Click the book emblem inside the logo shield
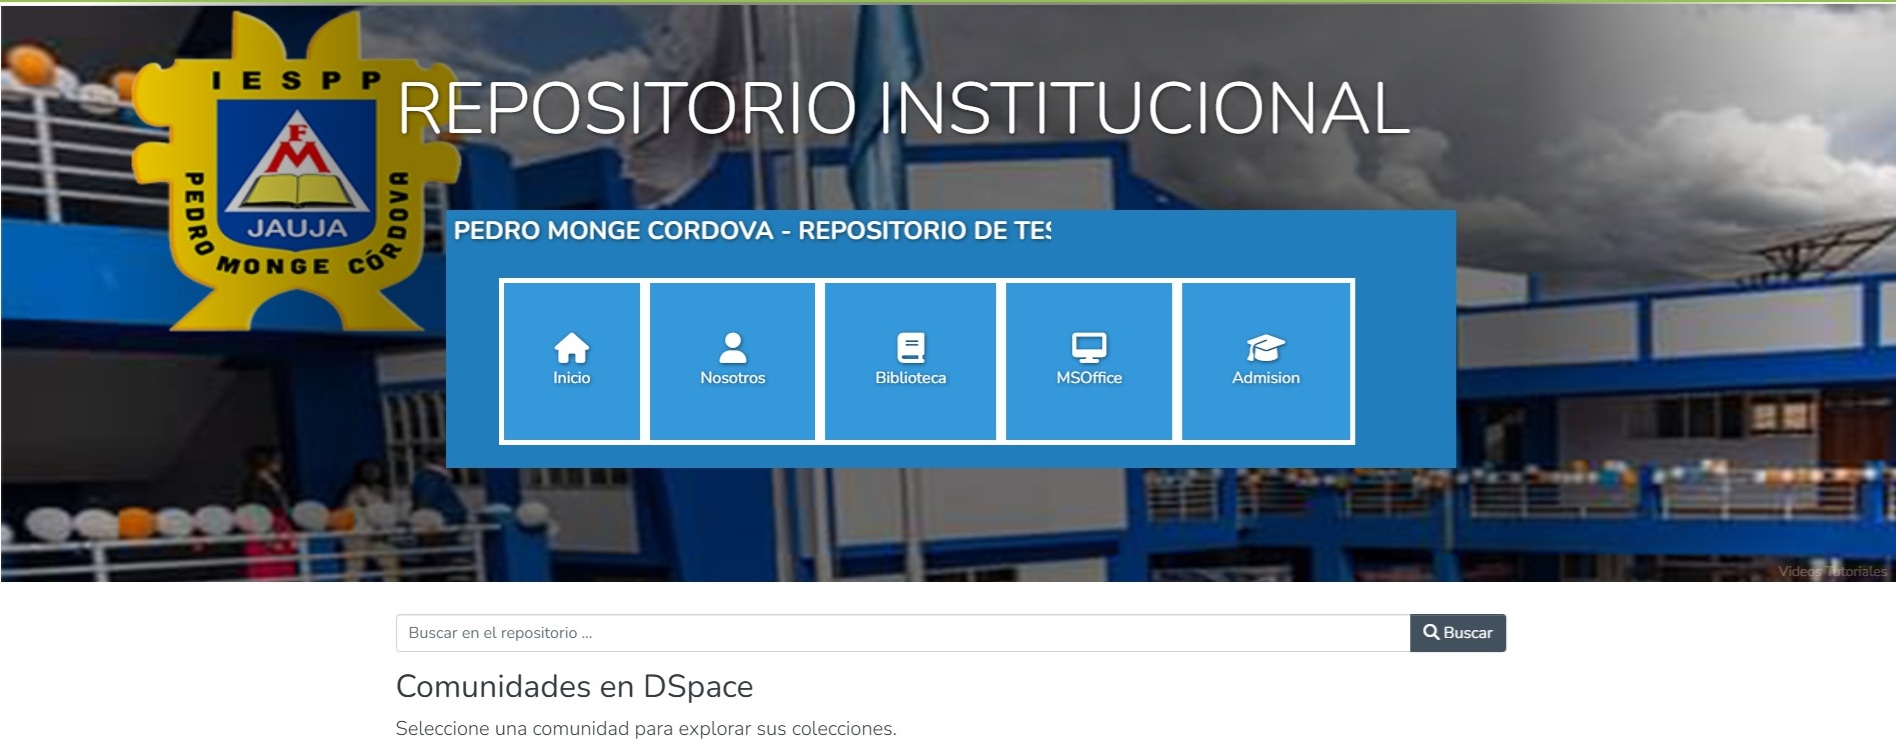The image size is (1896, 744). click(x=296, y=189)
